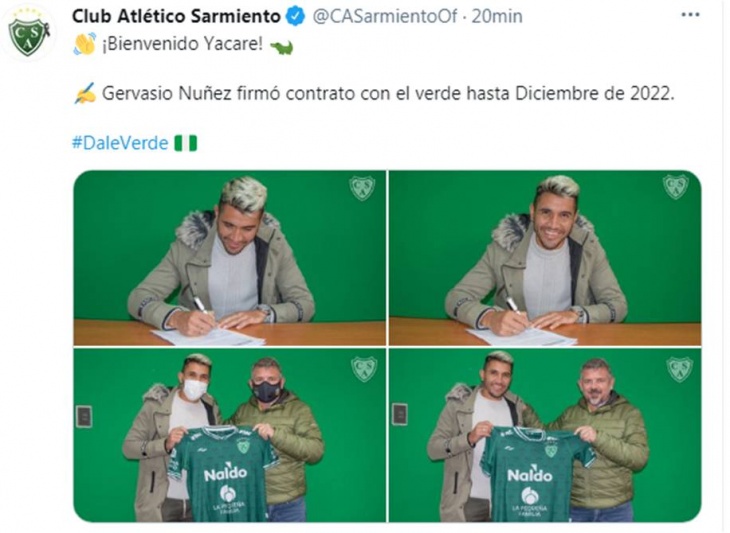The width and height of the screenshot is (730, 533).
Task: Click the waving hand emoji
Action: point(85,44)
